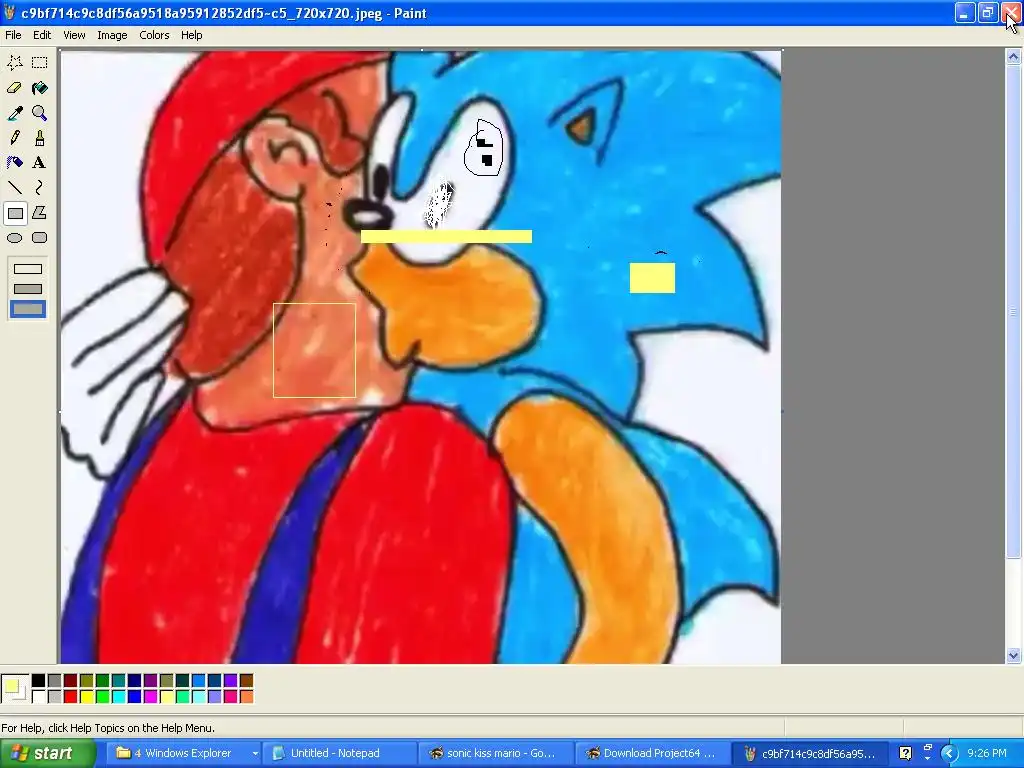This screenshot has height=768, width=1024.
Task: Pick the black color swatch
Action: point(39,680)
